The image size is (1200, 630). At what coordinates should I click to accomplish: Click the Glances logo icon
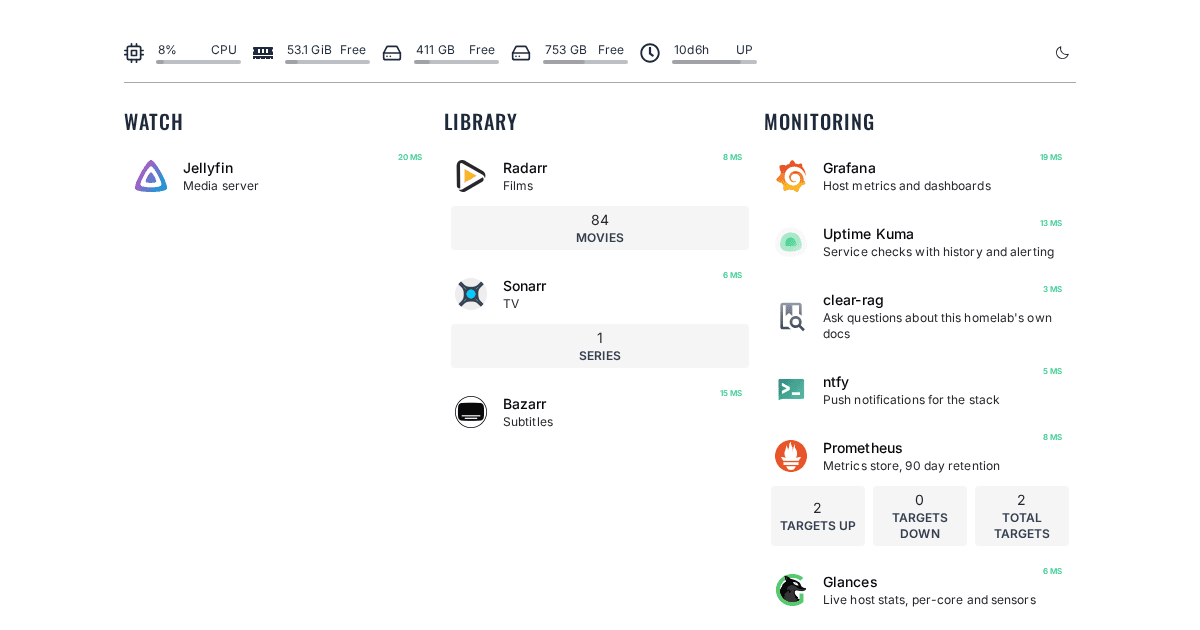[x=791, y=590]
